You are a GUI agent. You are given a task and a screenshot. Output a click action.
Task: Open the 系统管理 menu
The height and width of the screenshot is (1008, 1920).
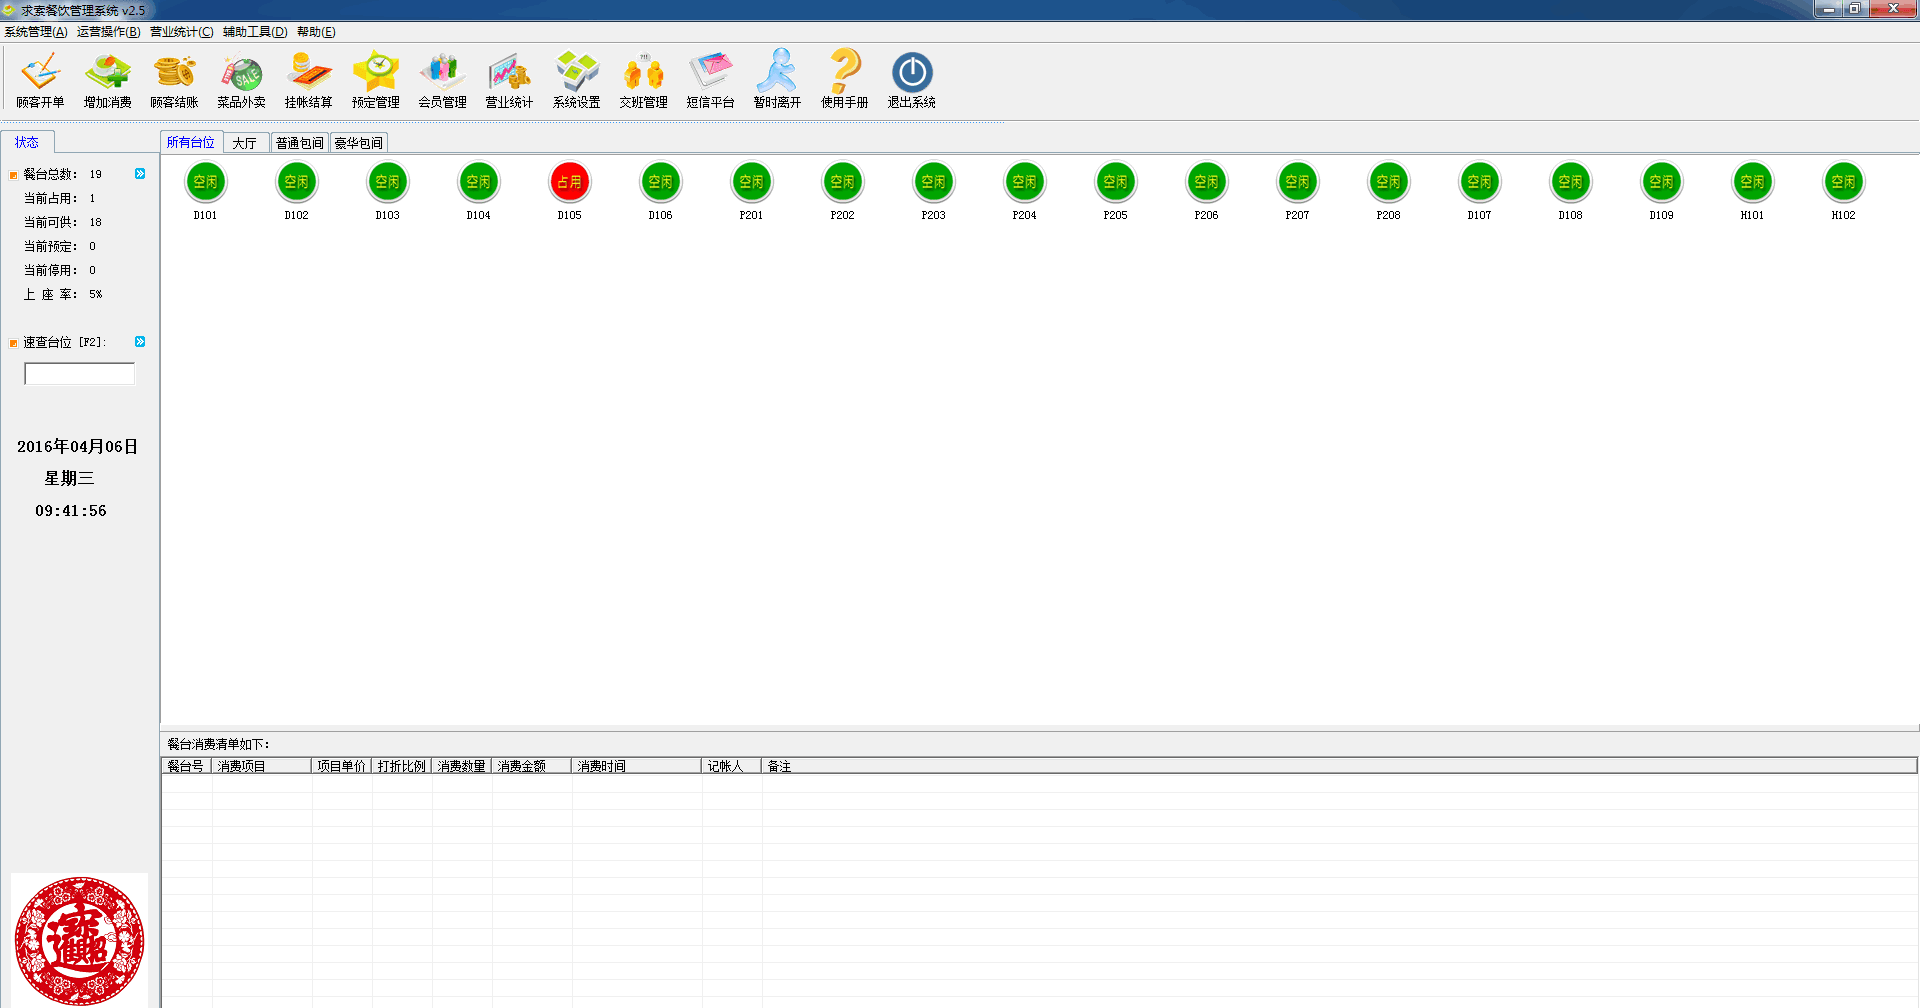(x=36, y=32)
